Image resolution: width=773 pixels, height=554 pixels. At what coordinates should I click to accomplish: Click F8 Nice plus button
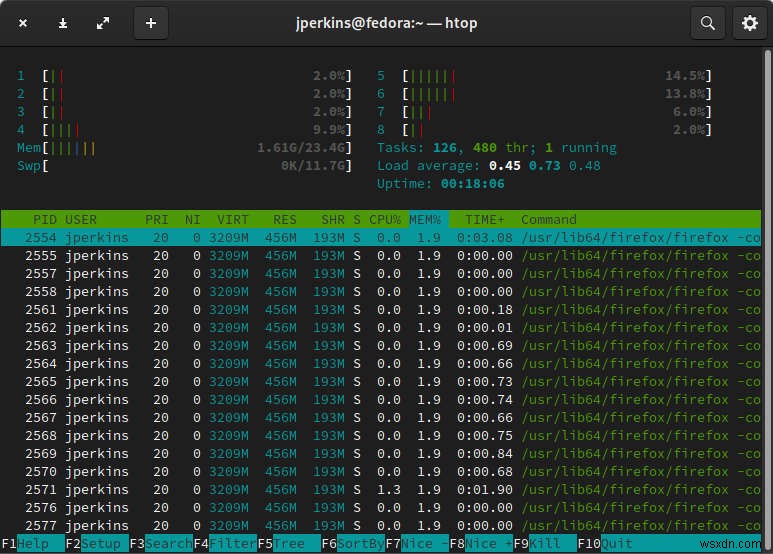(x=482, y=544)
